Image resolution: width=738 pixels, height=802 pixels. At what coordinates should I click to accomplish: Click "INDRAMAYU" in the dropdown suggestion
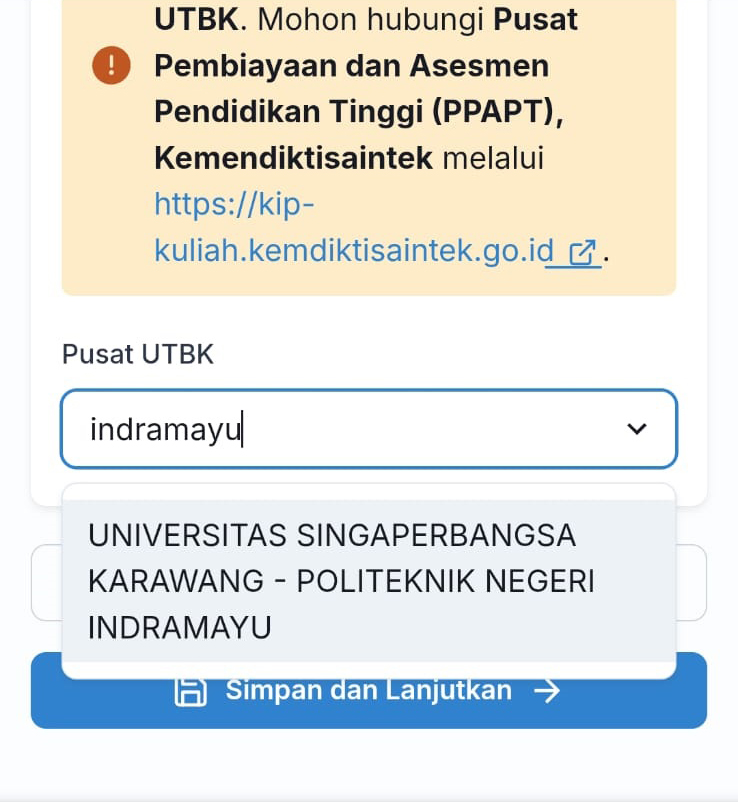180,627
